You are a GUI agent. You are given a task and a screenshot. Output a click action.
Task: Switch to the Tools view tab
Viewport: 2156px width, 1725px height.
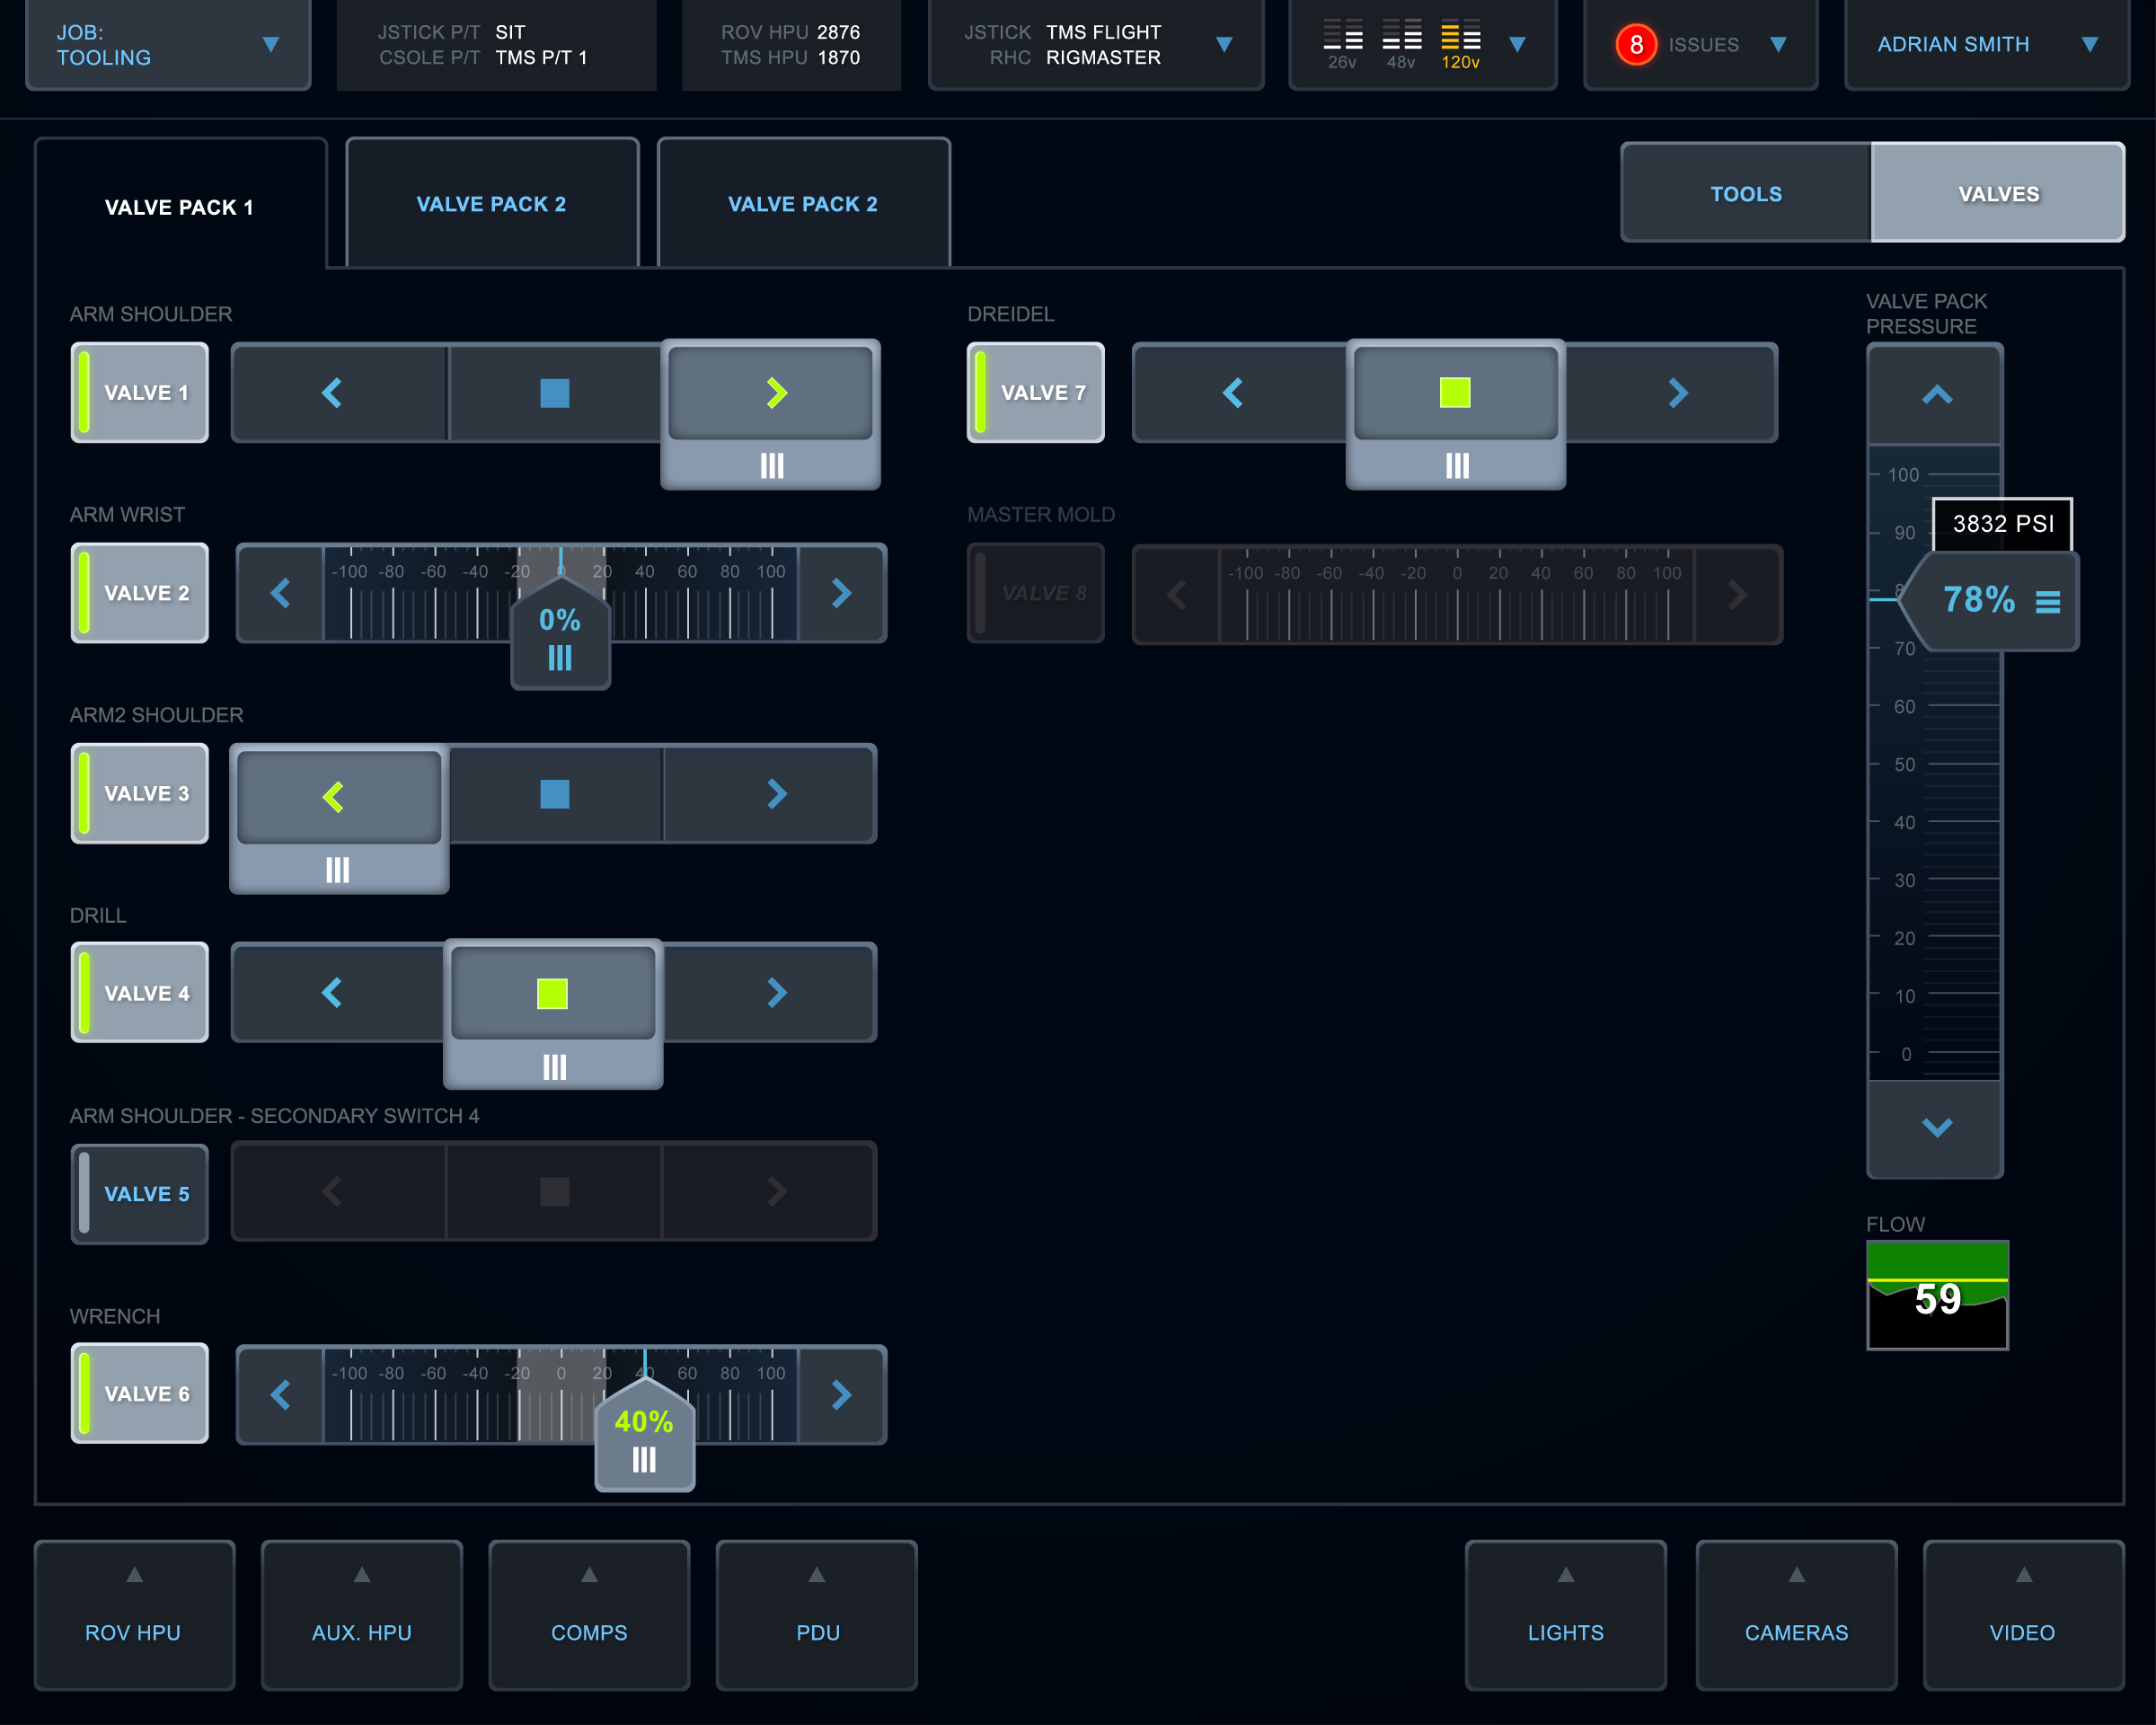click(1745, 194)
